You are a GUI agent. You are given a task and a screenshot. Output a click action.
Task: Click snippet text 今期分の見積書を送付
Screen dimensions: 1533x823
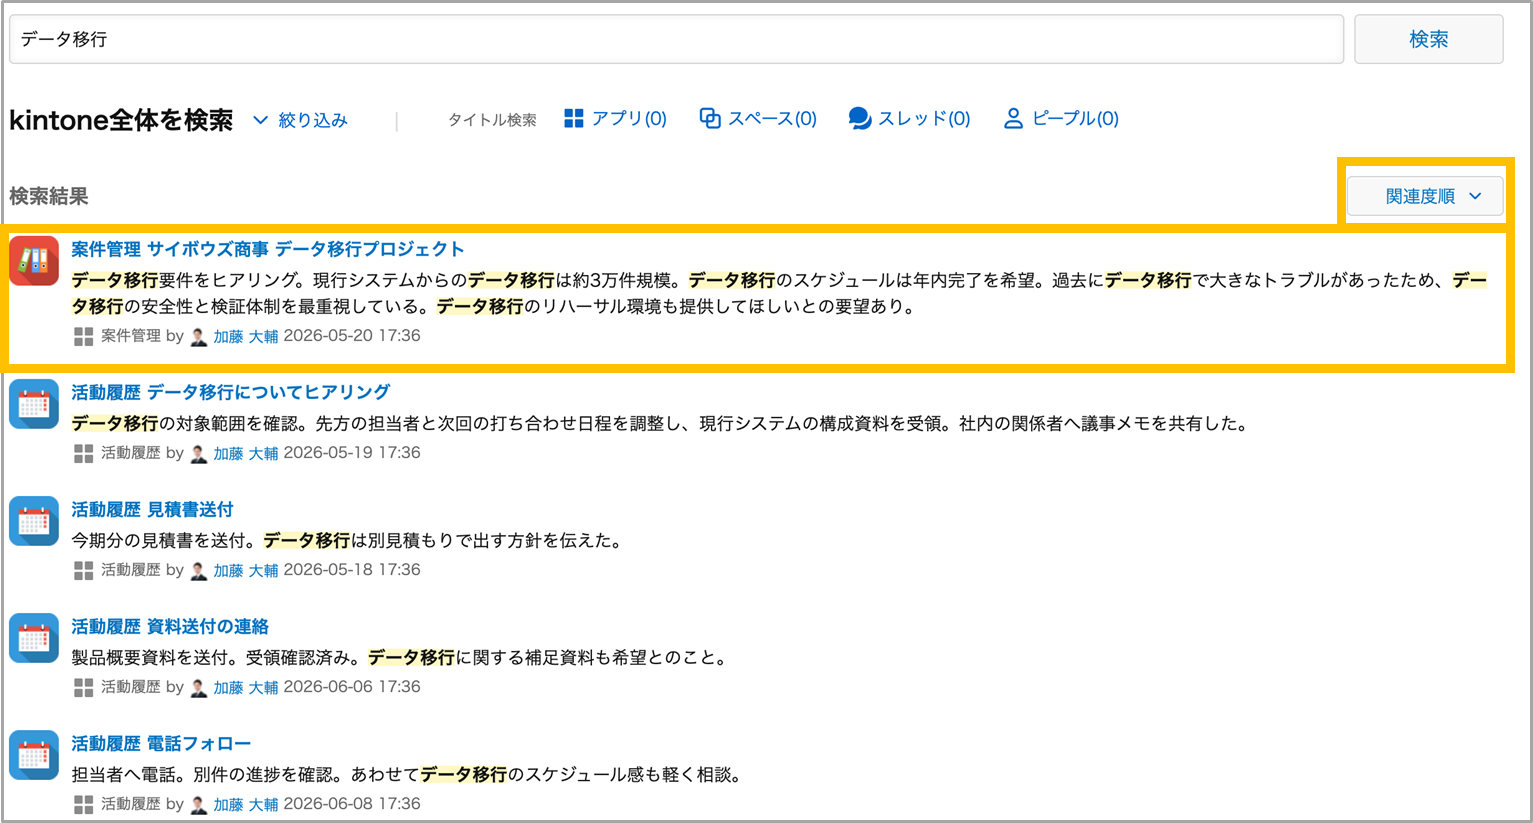[160, 541]
